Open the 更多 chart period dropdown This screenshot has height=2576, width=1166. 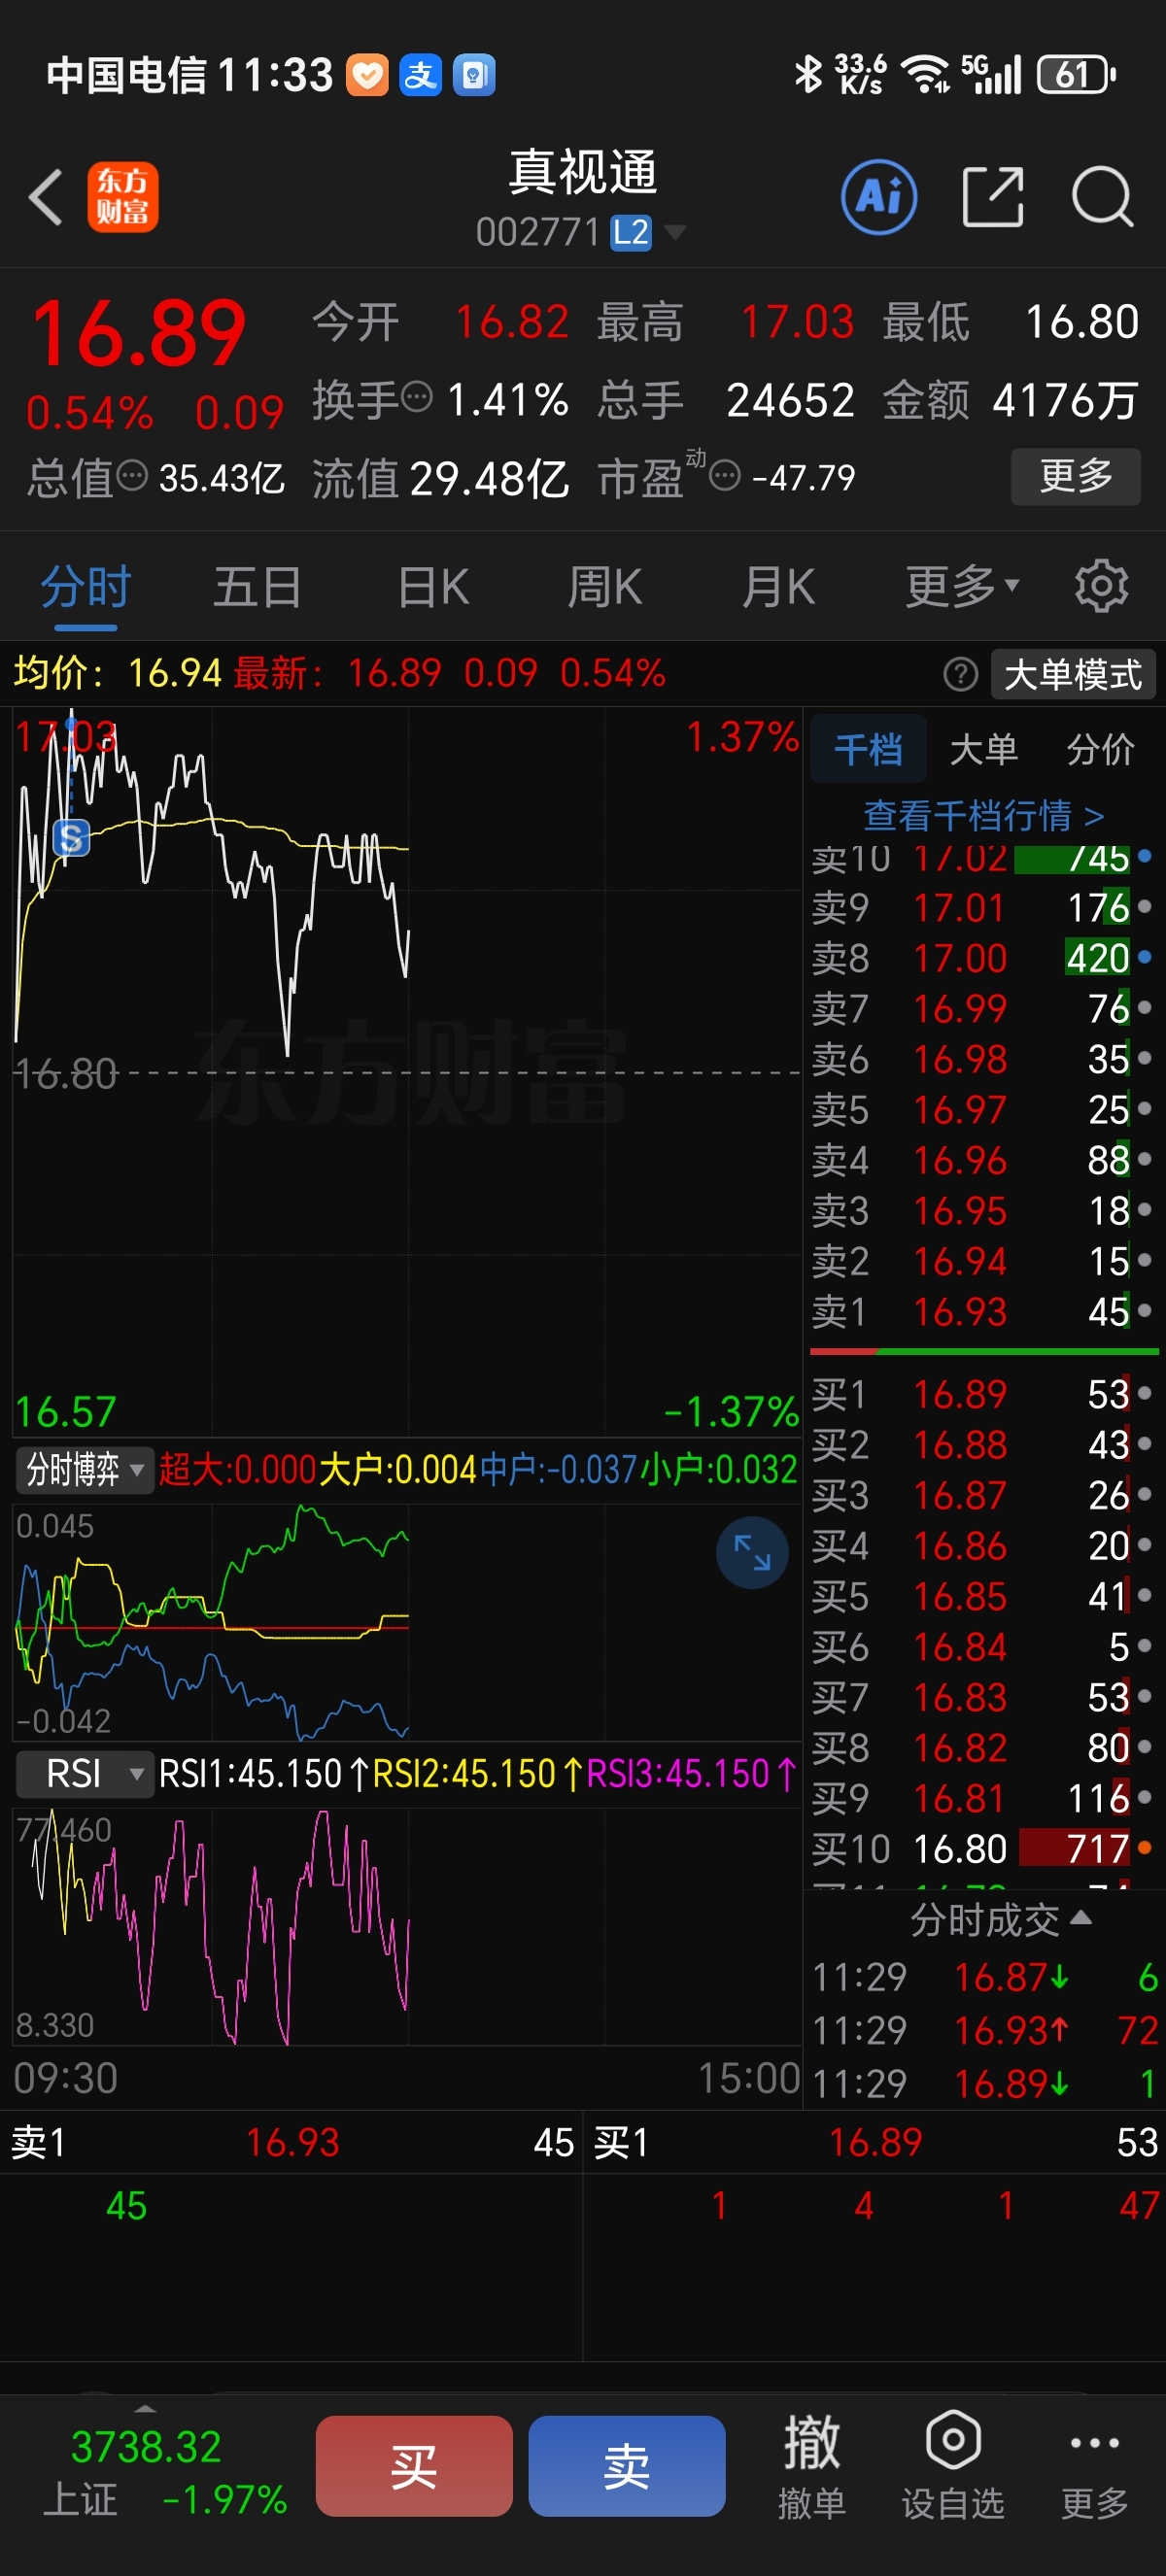[961, 586]
